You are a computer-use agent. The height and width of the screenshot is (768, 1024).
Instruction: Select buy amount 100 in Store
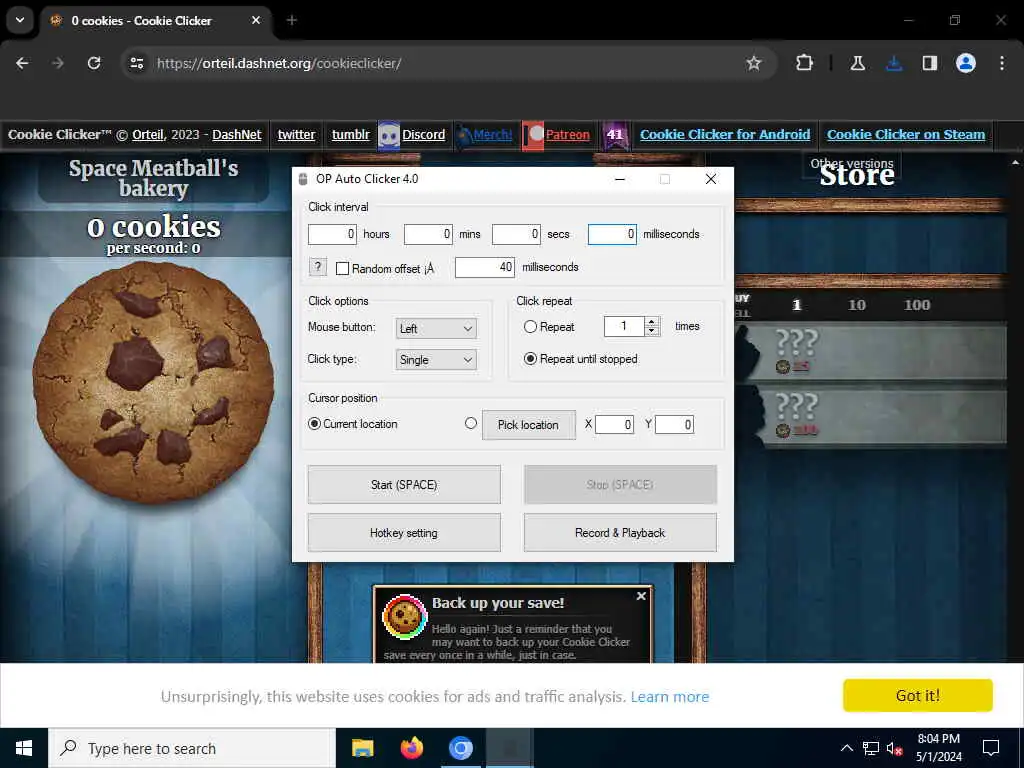pos(917,305)
